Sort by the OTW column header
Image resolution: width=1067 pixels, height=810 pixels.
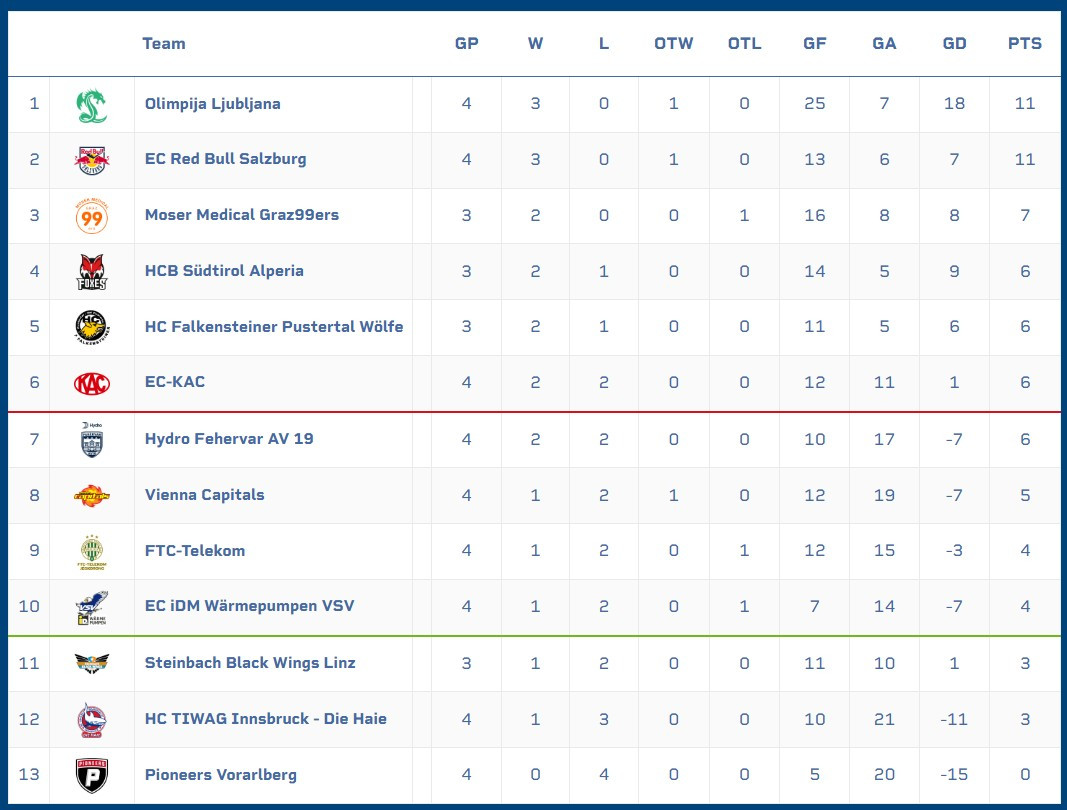(674, 44)
